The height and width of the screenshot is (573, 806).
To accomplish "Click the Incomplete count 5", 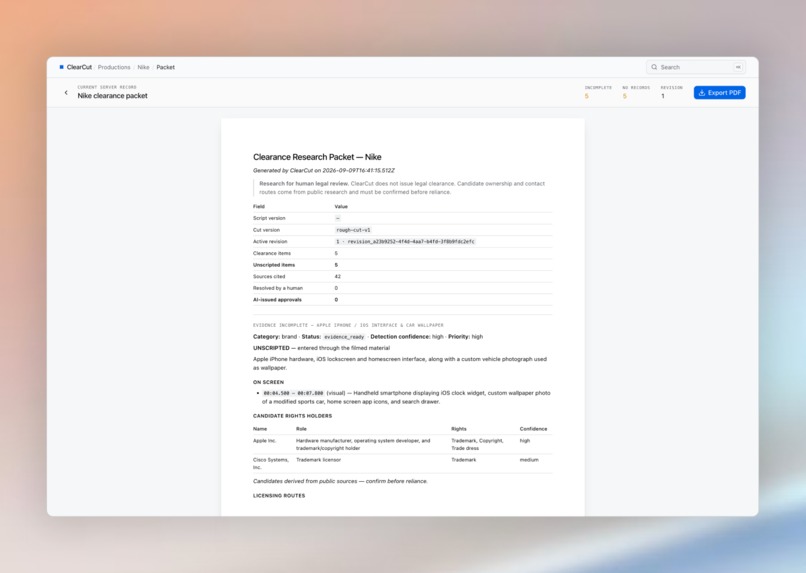I will click(587, 96).
